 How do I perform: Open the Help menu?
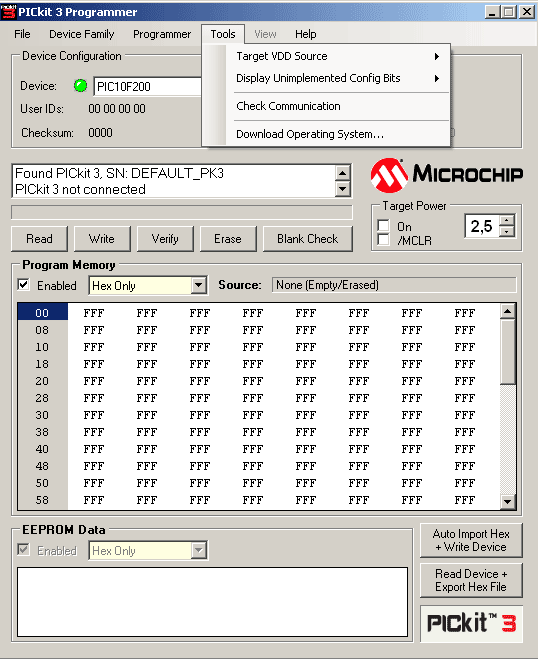306,34
